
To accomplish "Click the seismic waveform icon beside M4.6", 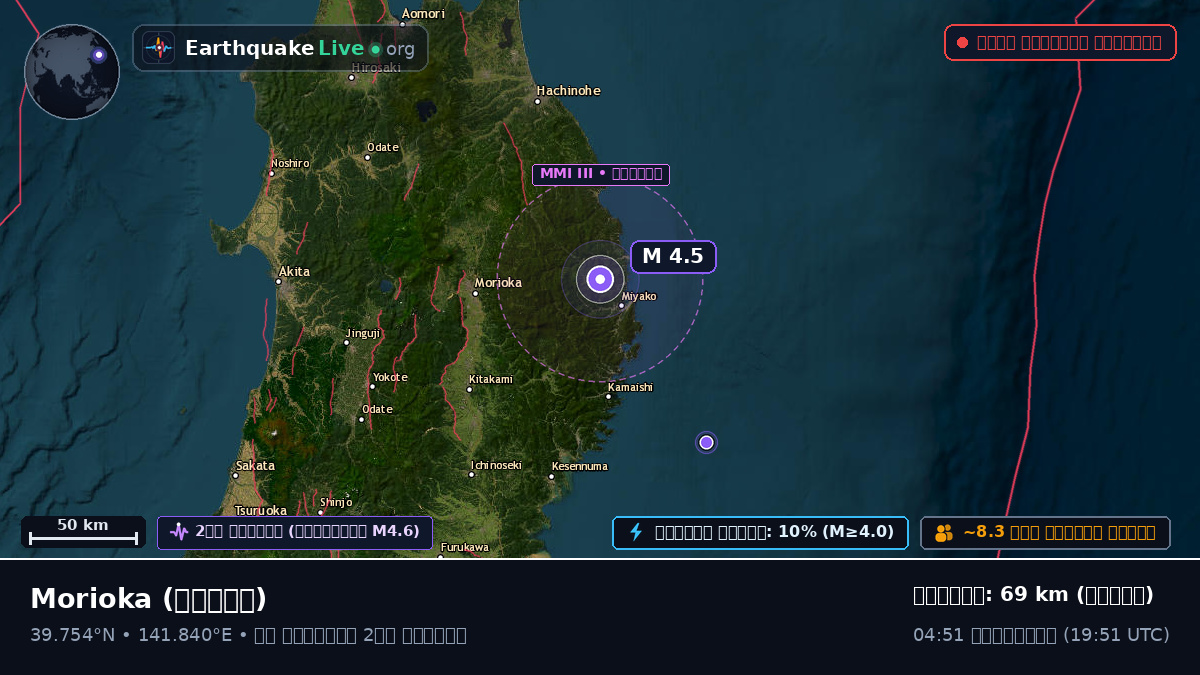I will [x=179, y=532].
